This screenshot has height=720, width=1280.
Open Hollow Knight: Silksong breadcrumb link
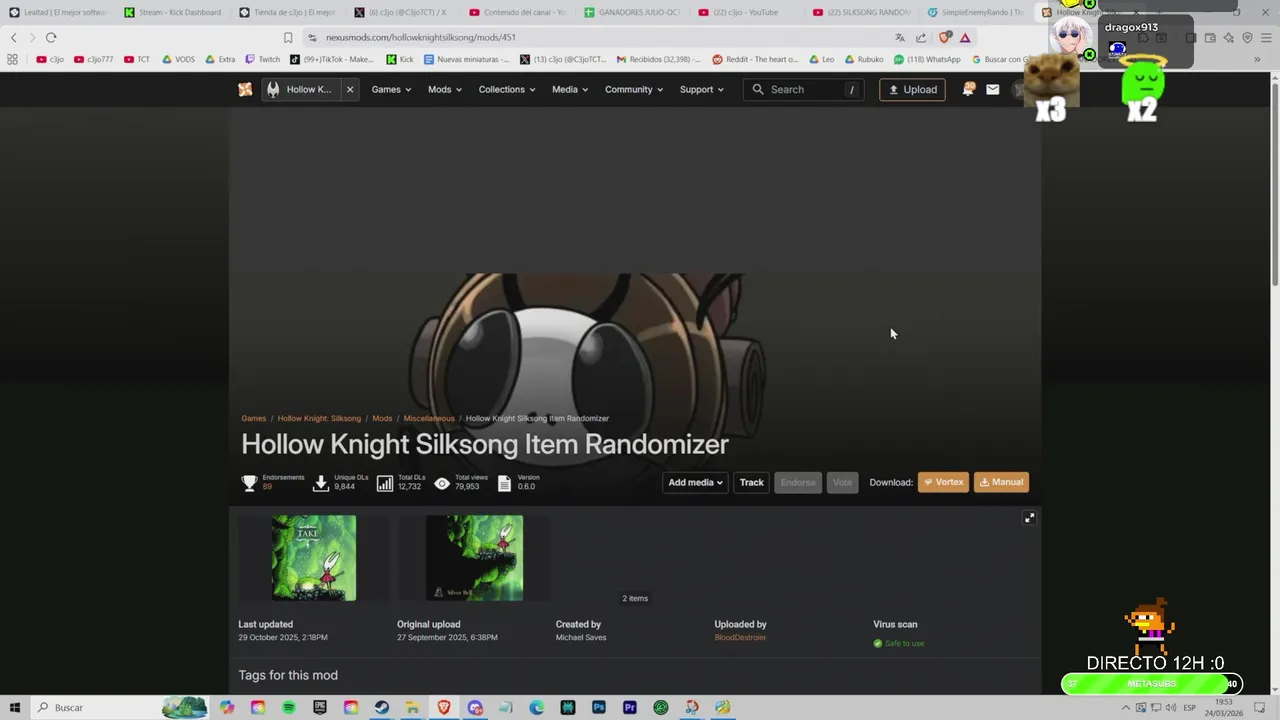pos(319,418)
